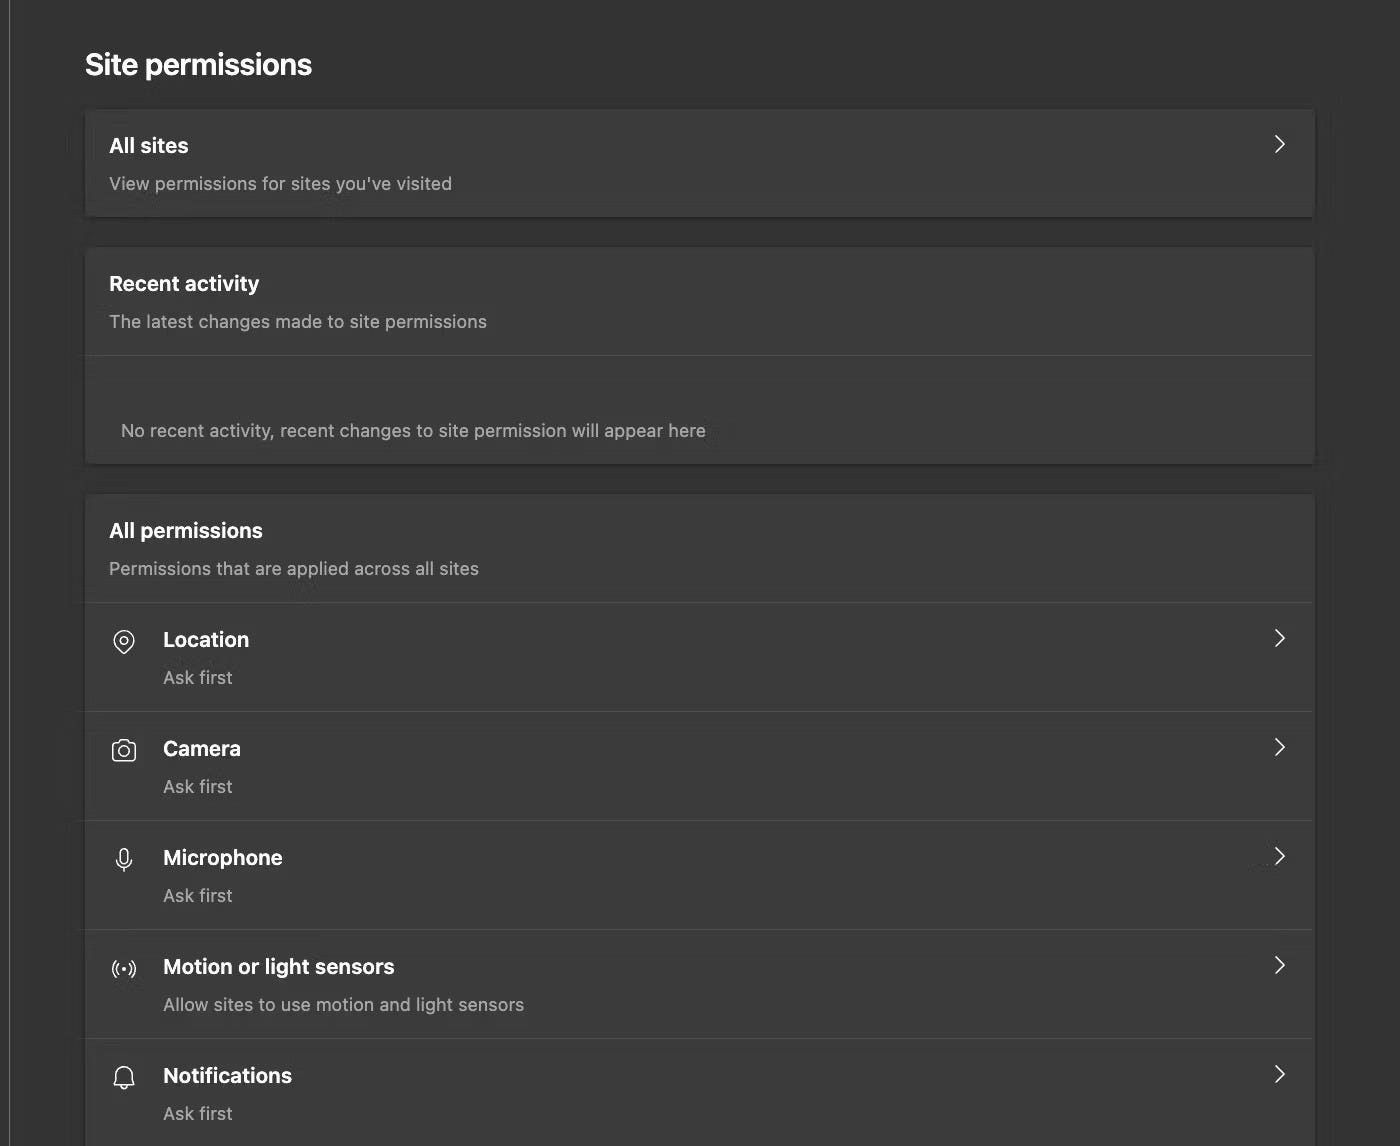Open Location permission chevron
Screen dimensions: 1400x1146
[x=1279, y=638]
